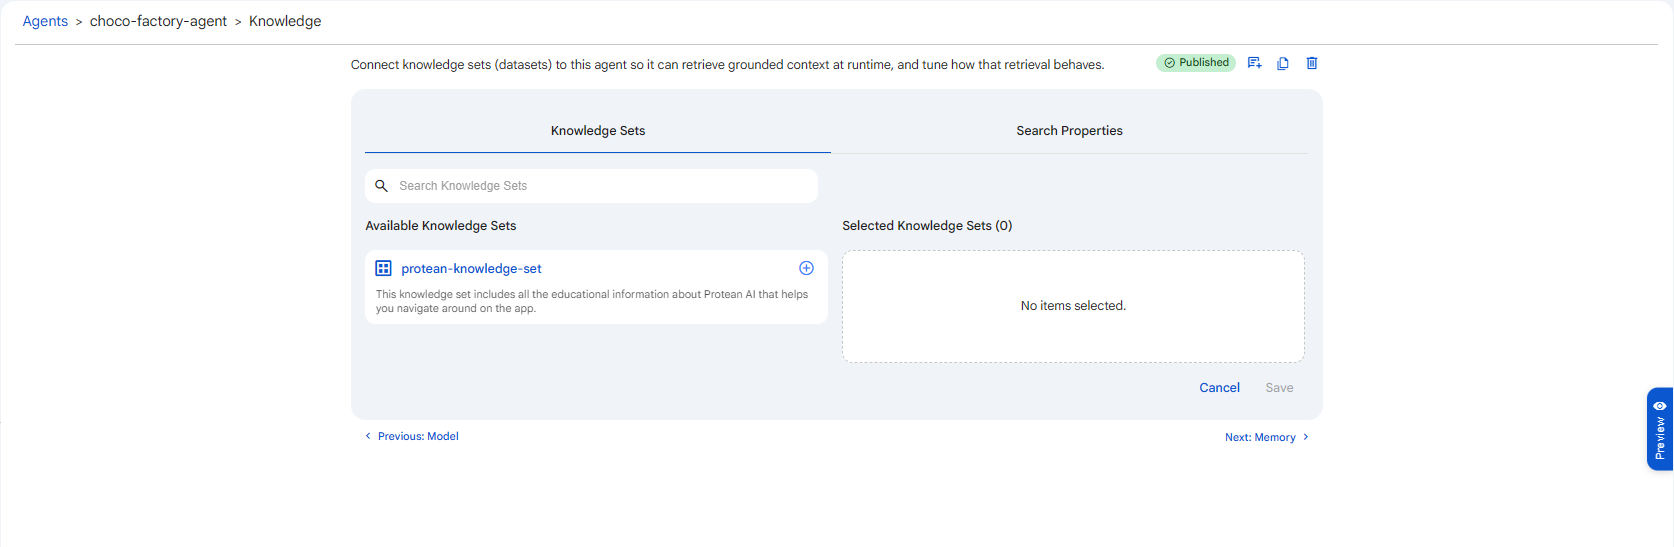Open the choco-factory-agent breadcrumb
Image resolution: width=1674 pixels, height=547 pixels.
pos(158,21)
